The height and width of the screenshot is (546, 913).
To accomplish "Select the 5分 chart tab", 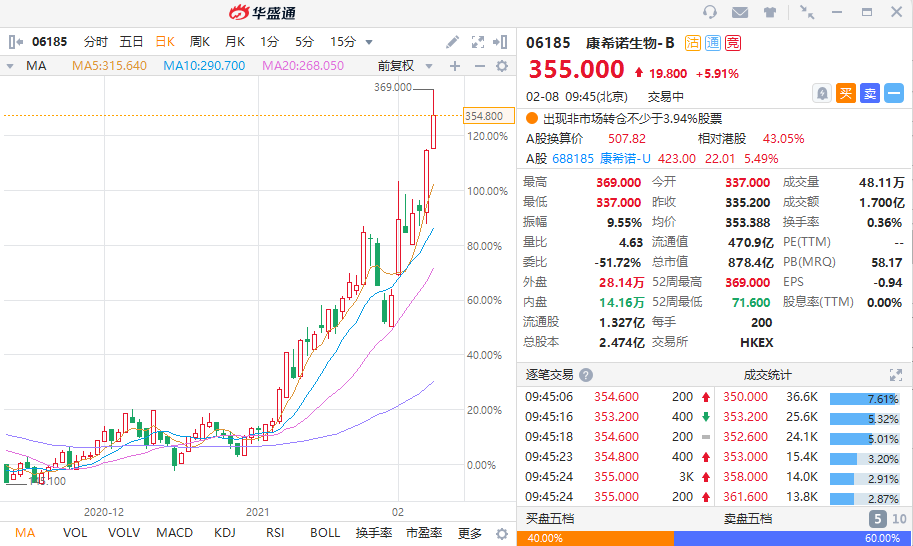I will pos(304,42).
